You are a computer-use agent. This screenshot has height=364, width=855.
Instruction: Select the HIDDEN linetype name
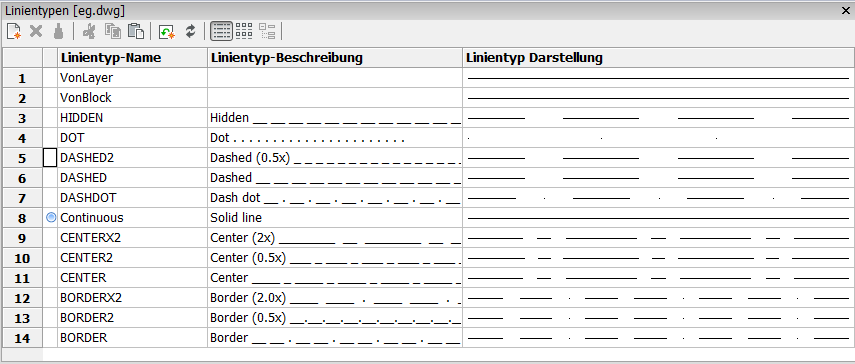(x=133, y=118)
